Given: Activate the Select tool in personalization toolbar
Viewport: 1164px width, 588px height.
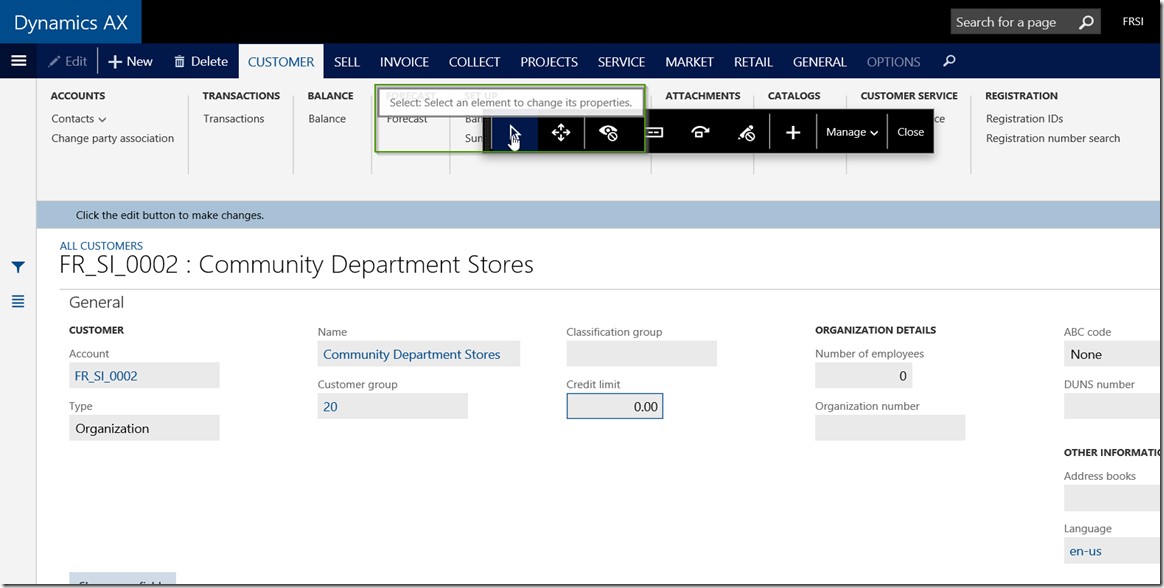Looking at the screenshot, I should click(513, 133).
